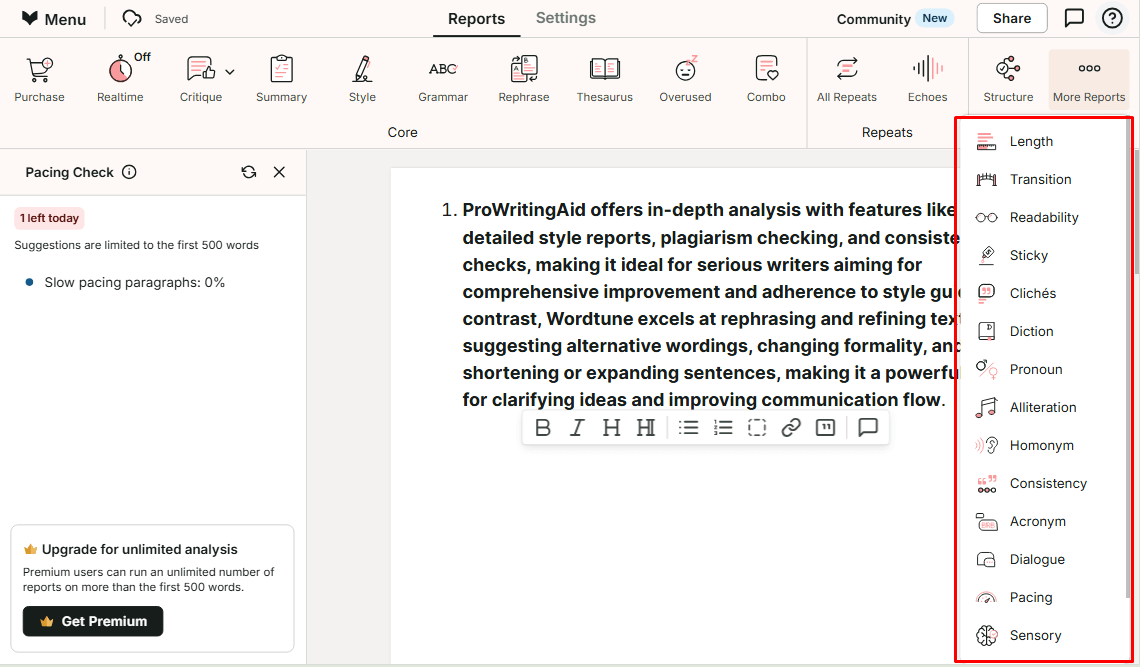This screenshot has height=667, width=1140.
Task: Run the Combo report
Action: click(766, 80)
